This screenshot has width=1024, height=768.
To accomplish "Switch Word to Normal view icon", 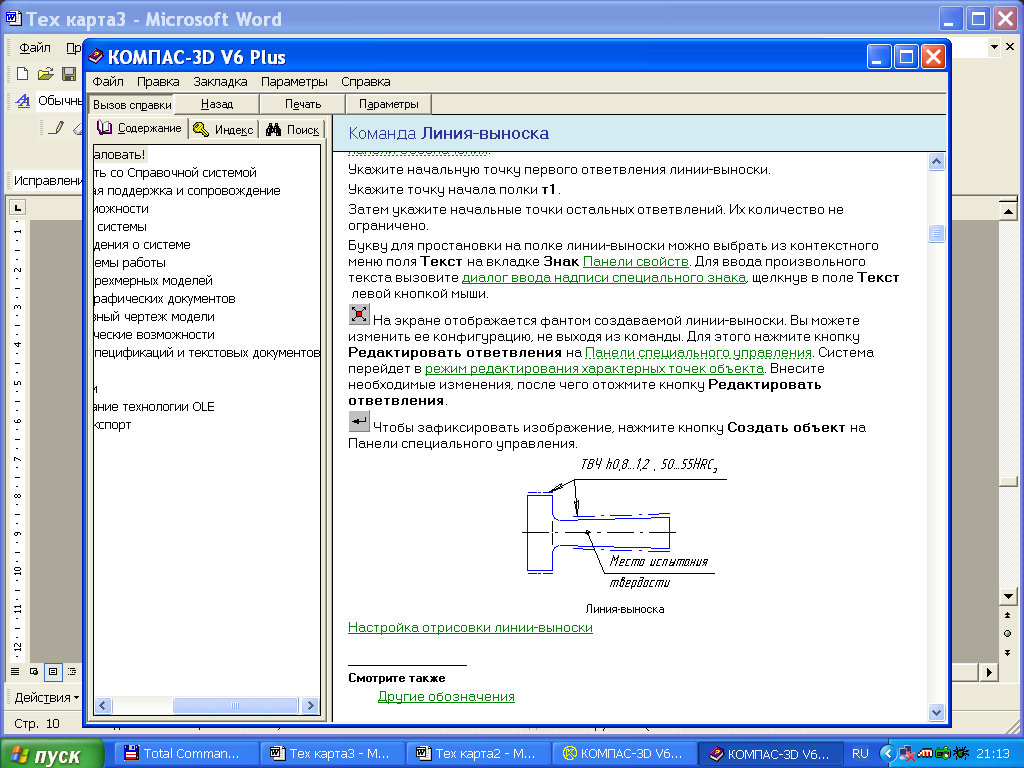I will click(15, 671).
